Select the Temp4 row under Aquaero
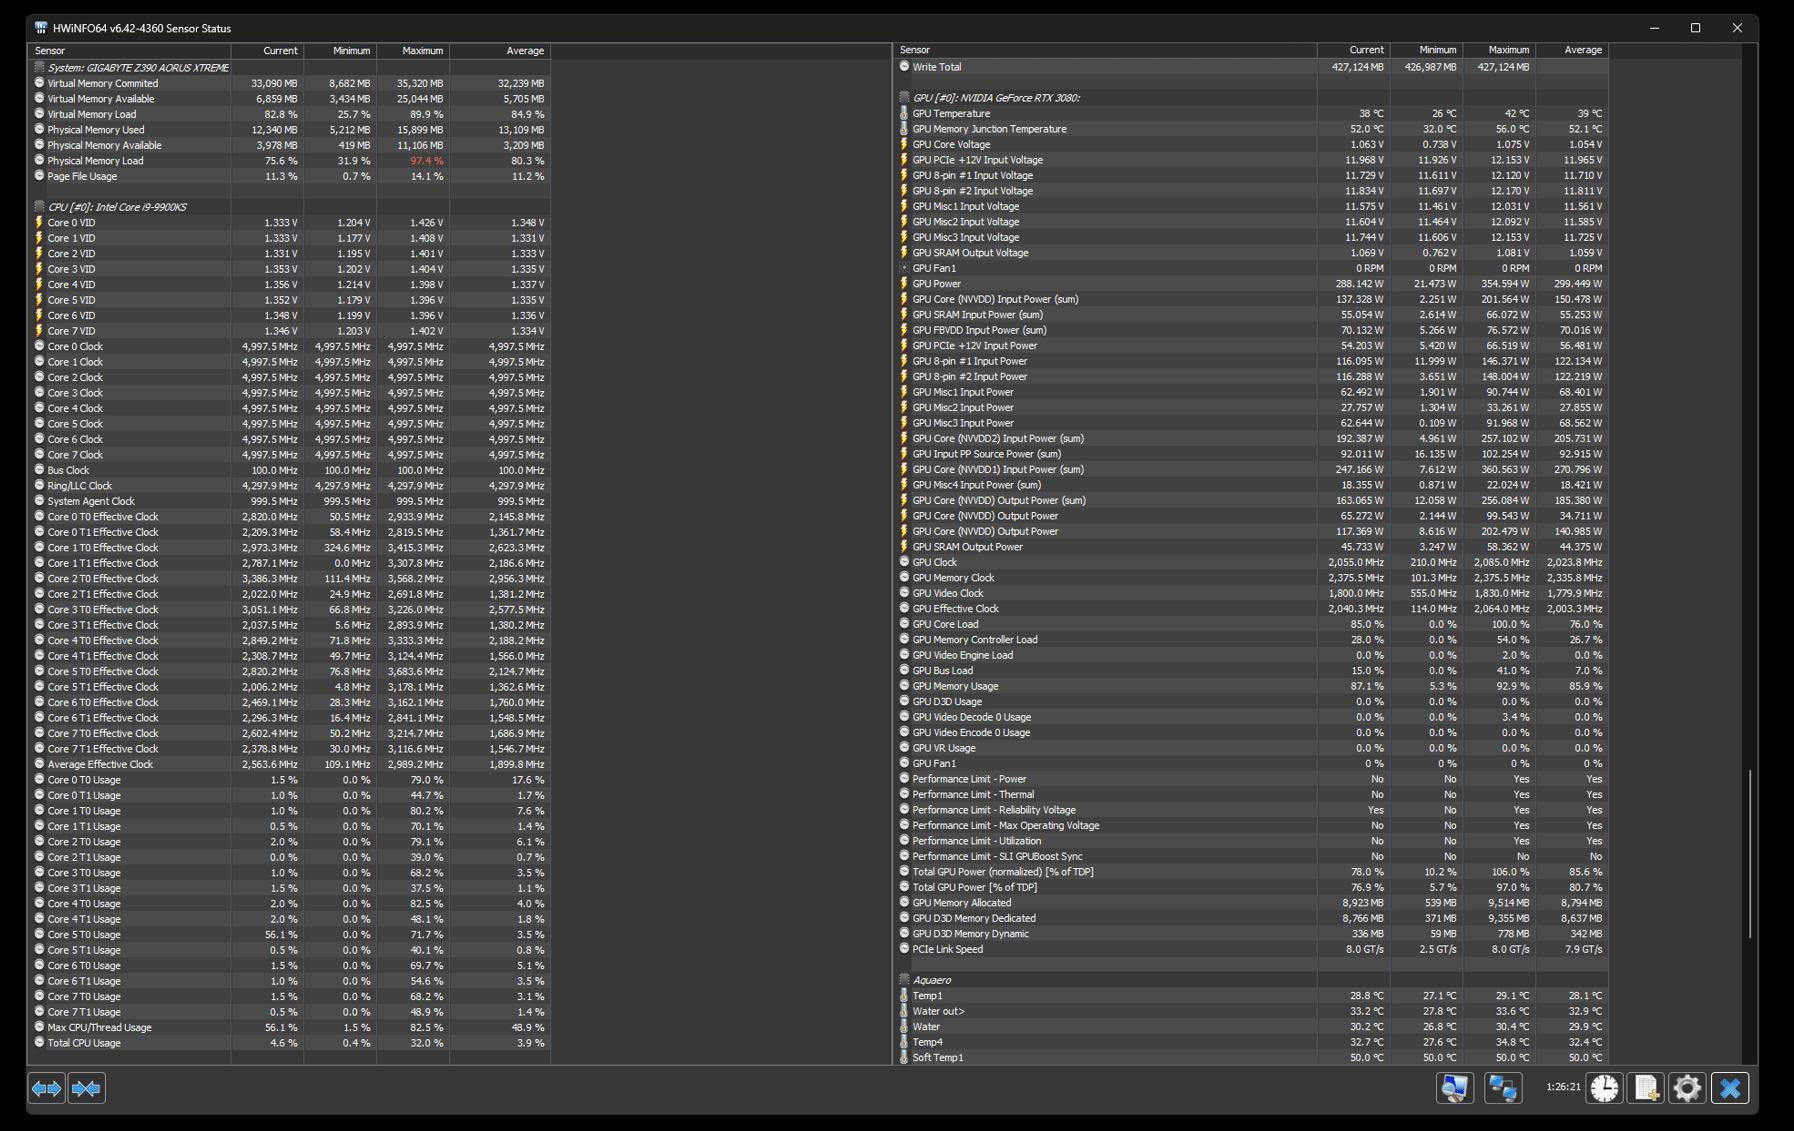This screenshot has height=1131, width=1794. [1252, 1042]
